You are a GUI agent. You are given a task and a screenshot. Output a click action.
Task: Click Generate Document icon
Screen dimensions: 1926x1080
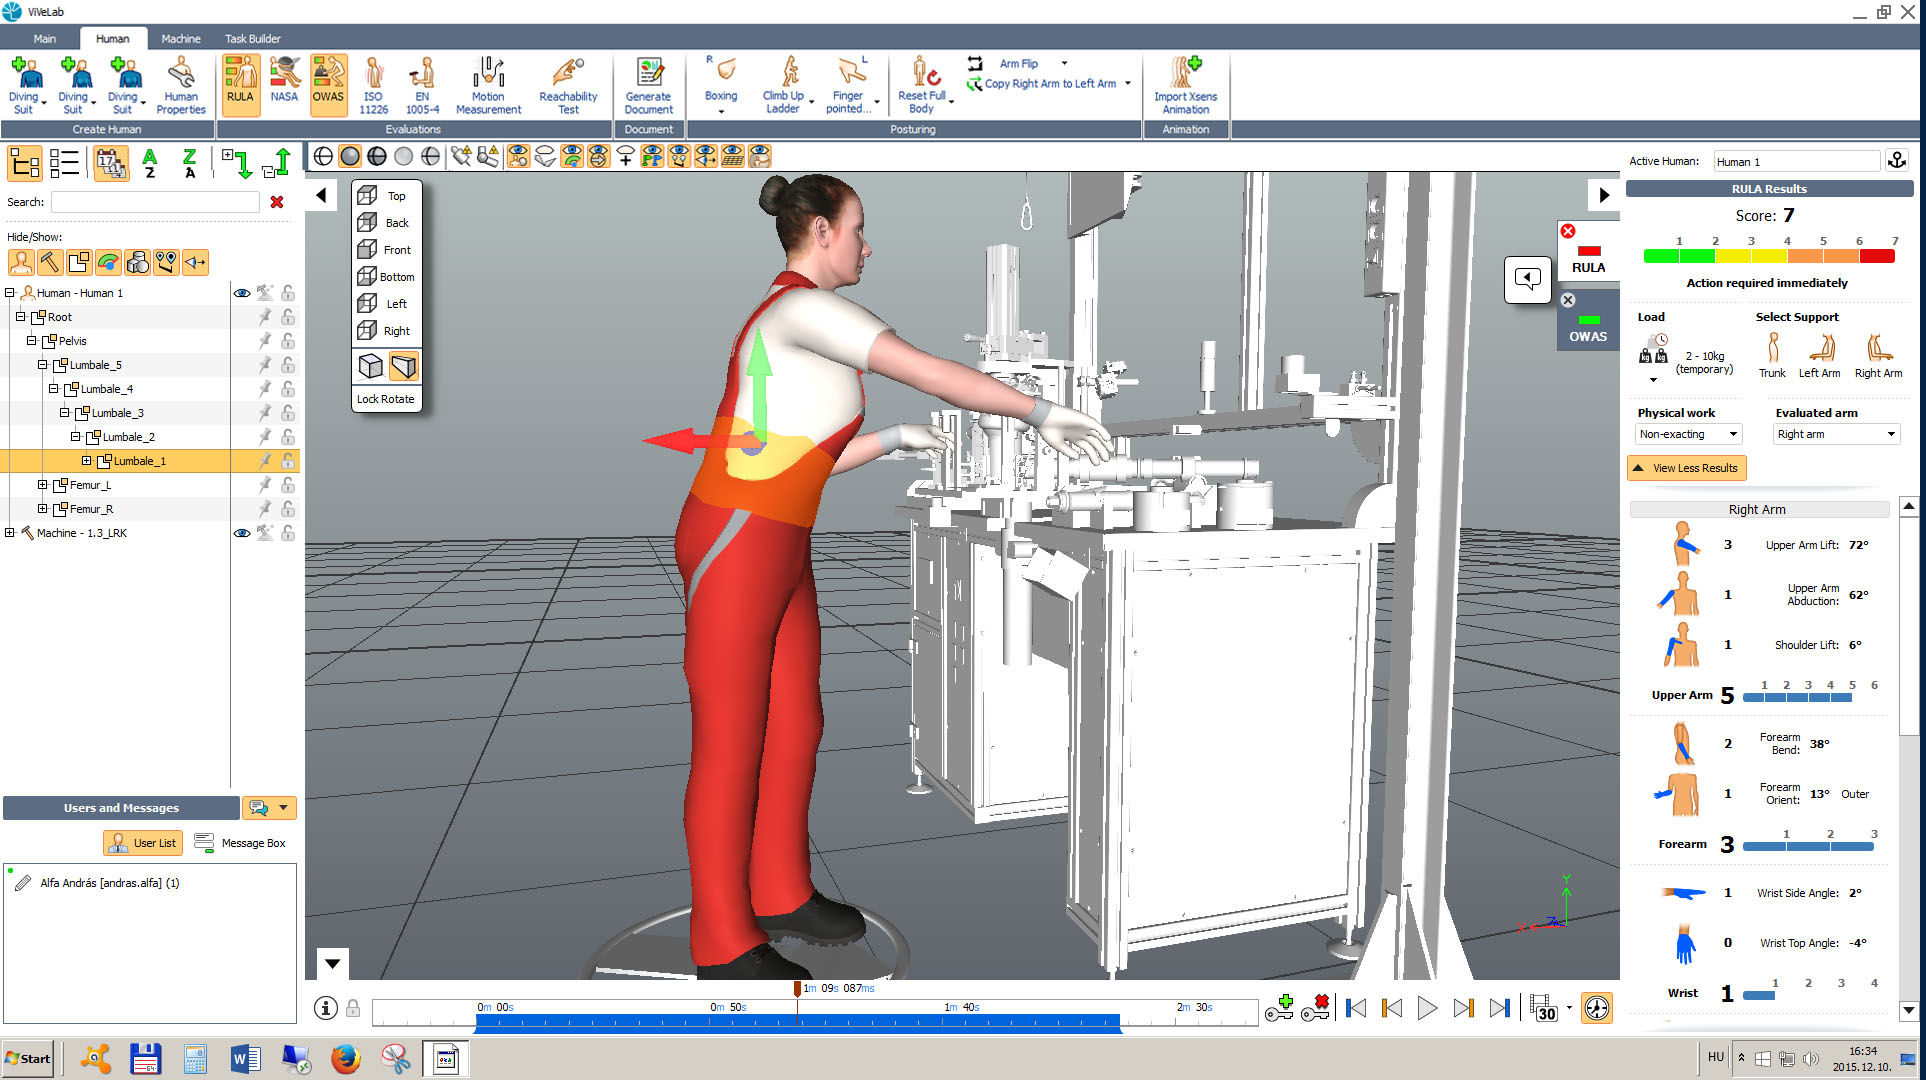(x=649, y=86)
